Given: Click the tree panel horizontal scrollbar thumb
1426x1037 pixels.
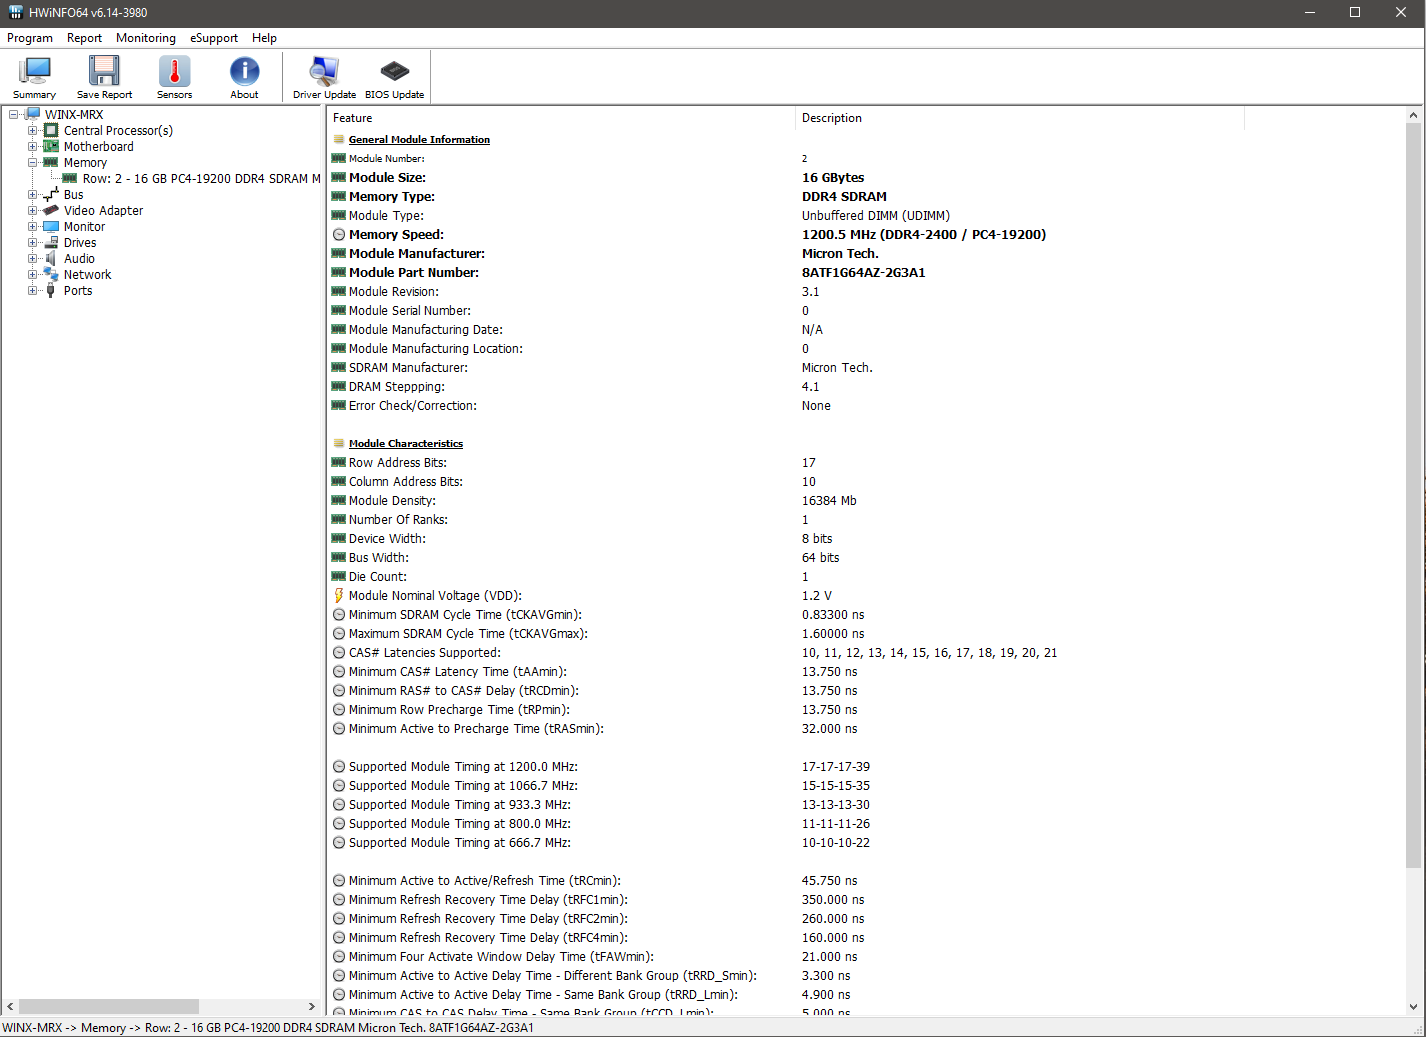Looking at the screenshot, I should (108, 1006).
